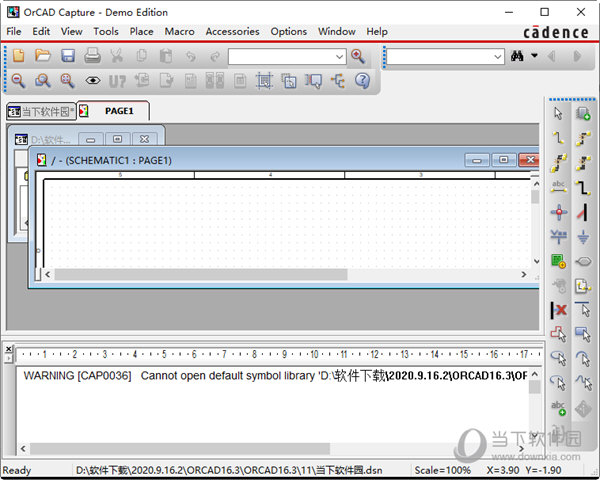Select the Place Bezier curve tool
Screen dimensions: 600x480
pos(583,383)
